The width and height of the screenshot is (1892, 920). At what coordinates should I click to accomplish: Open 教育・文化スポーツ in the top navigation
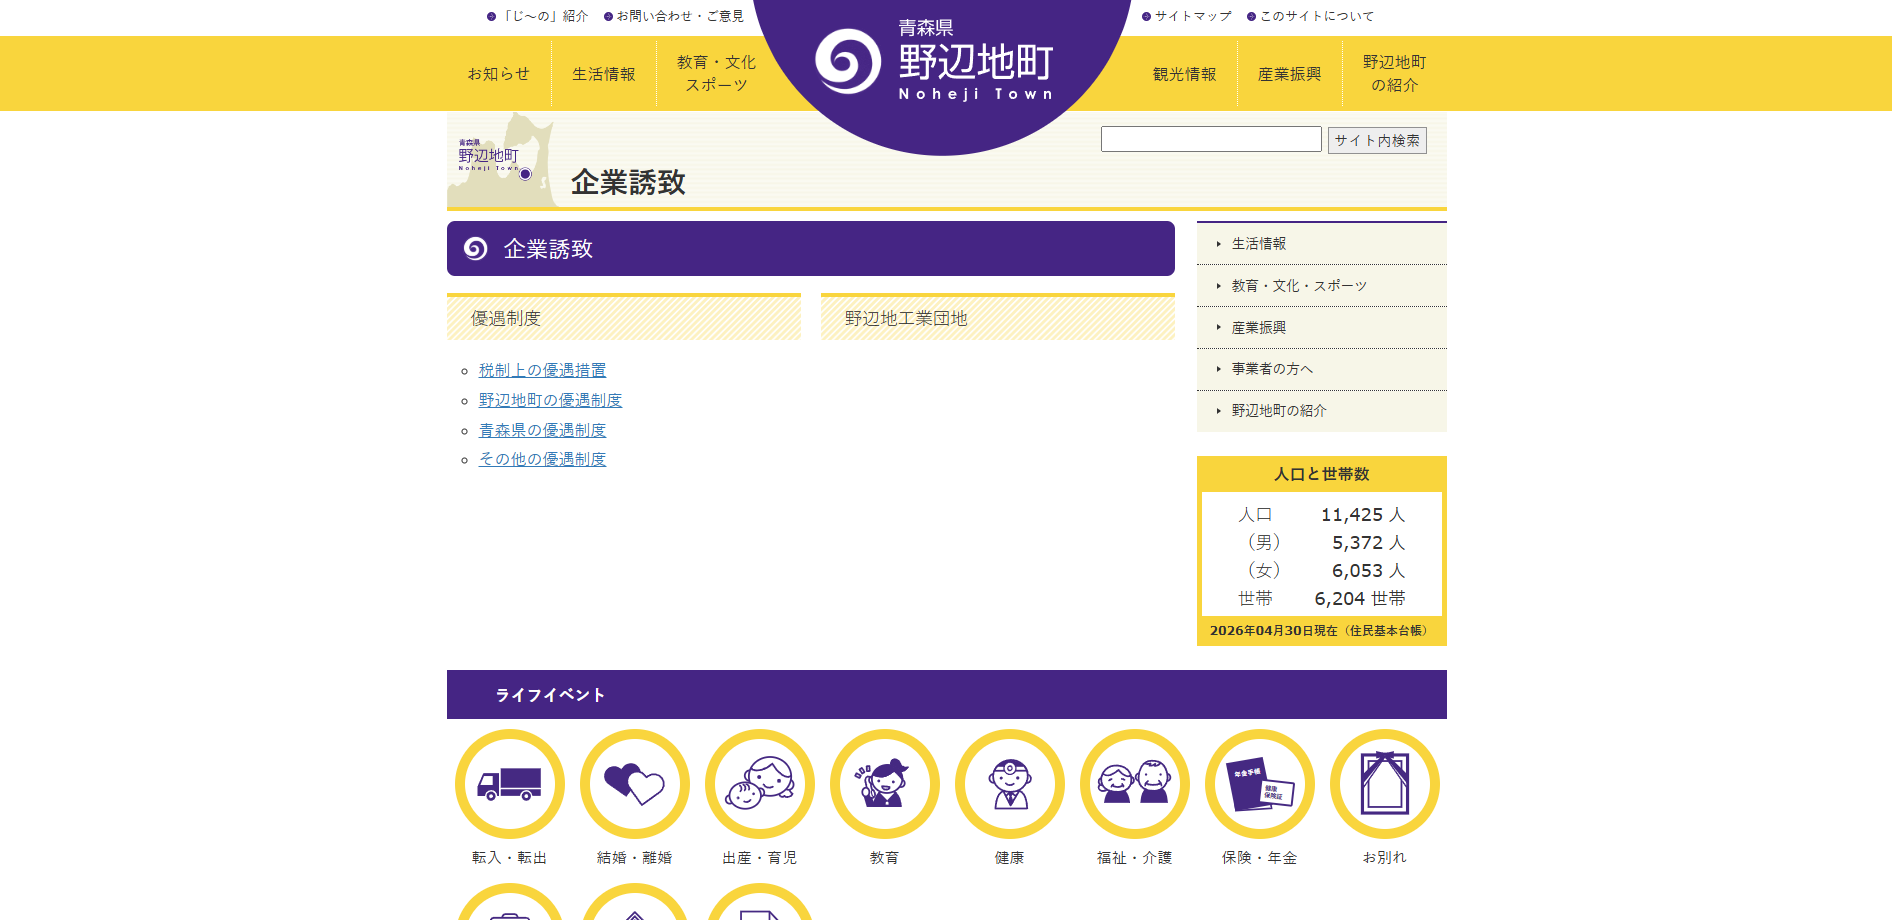pyautogui.click(x=716, y=74)
